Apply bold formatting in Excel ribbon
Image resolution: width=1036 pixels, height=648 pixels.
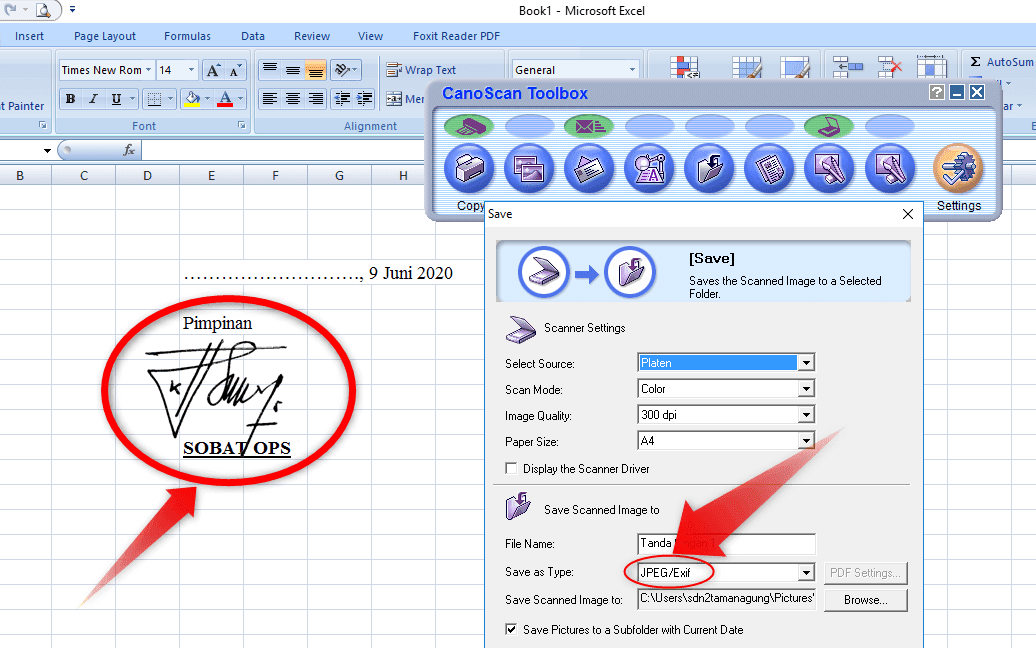70,99
